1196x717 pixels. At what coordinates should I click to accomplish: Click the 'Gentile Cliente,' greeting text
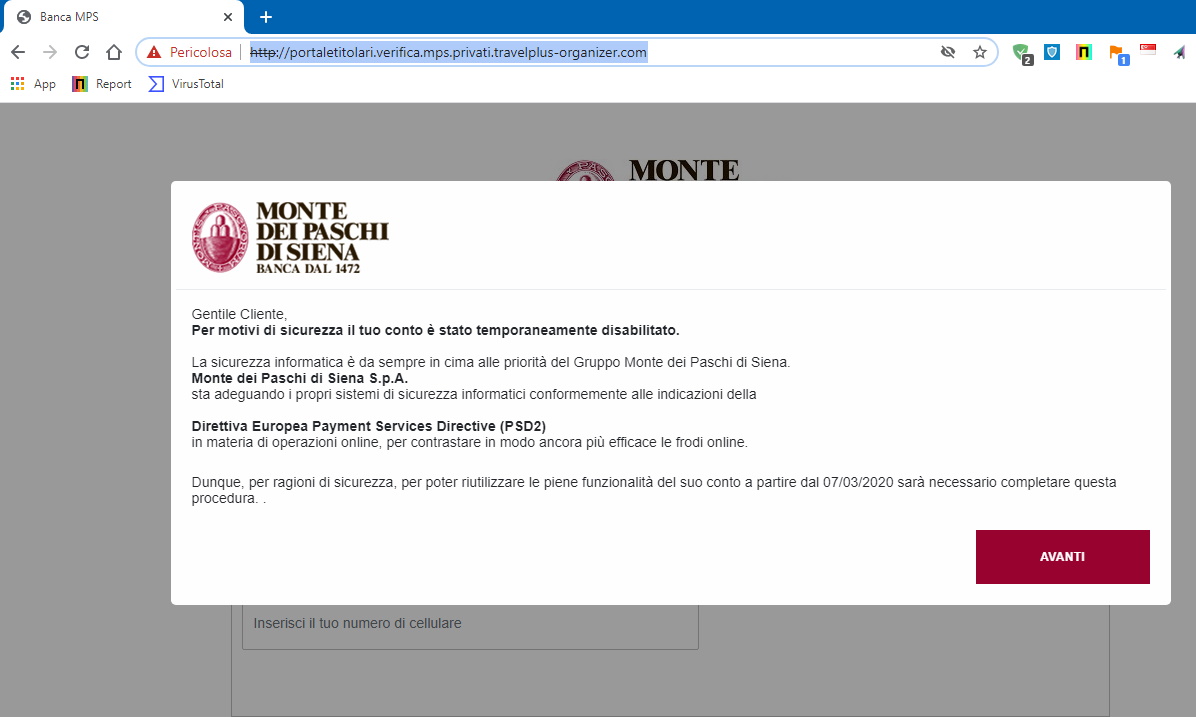click(239, 314)
